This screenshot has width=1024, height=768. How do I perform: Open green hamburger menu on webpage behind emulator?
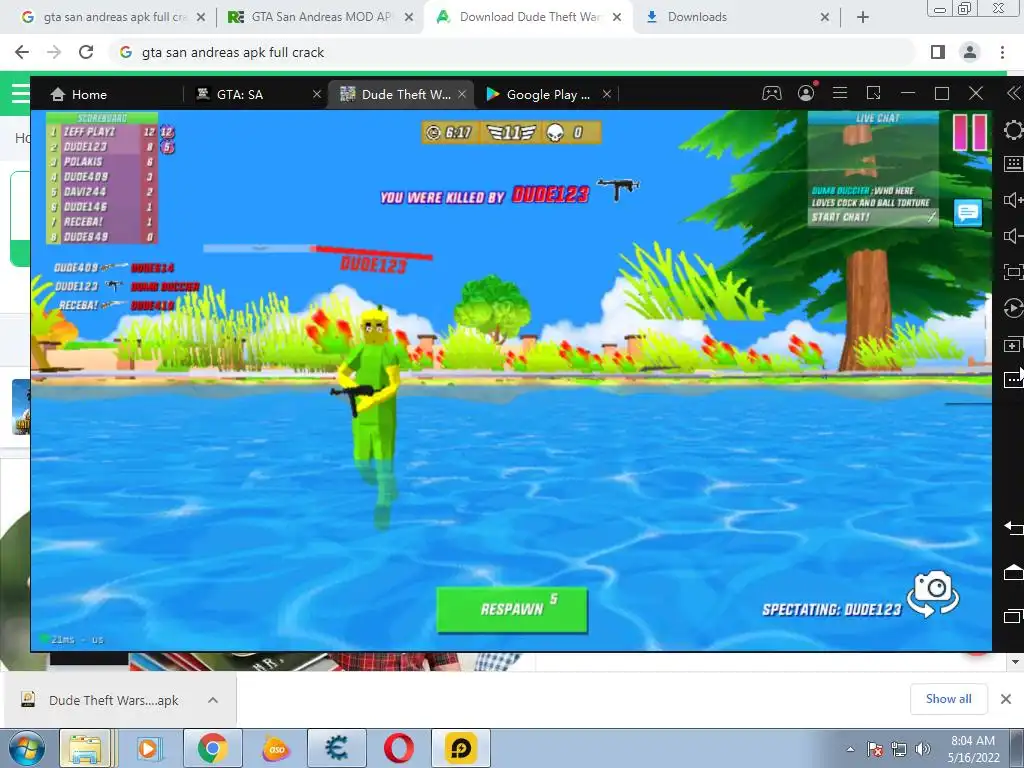point(20,93)
